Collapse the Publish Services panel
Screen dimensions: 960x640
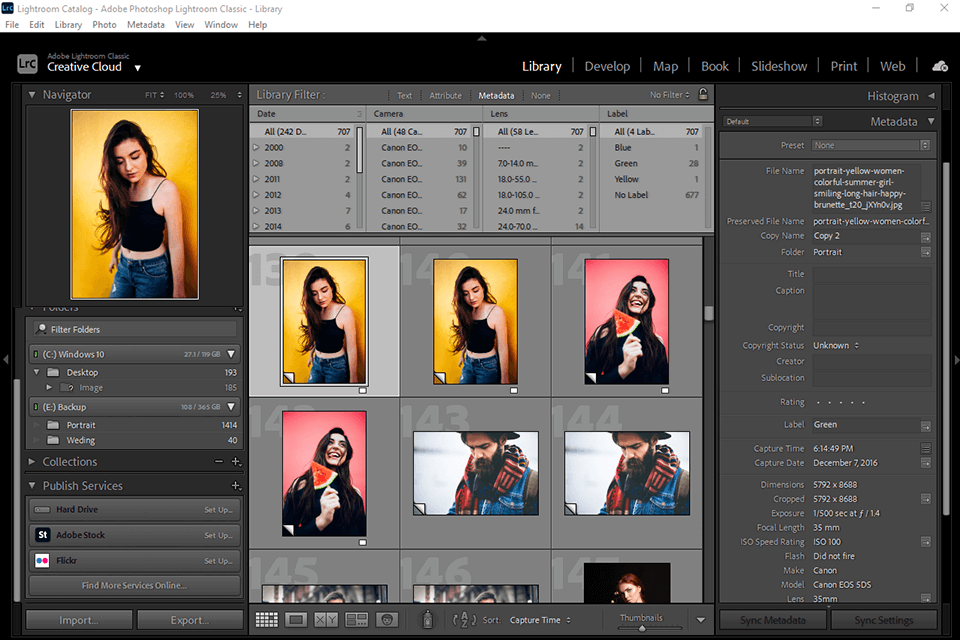click(x=32, y=486)
